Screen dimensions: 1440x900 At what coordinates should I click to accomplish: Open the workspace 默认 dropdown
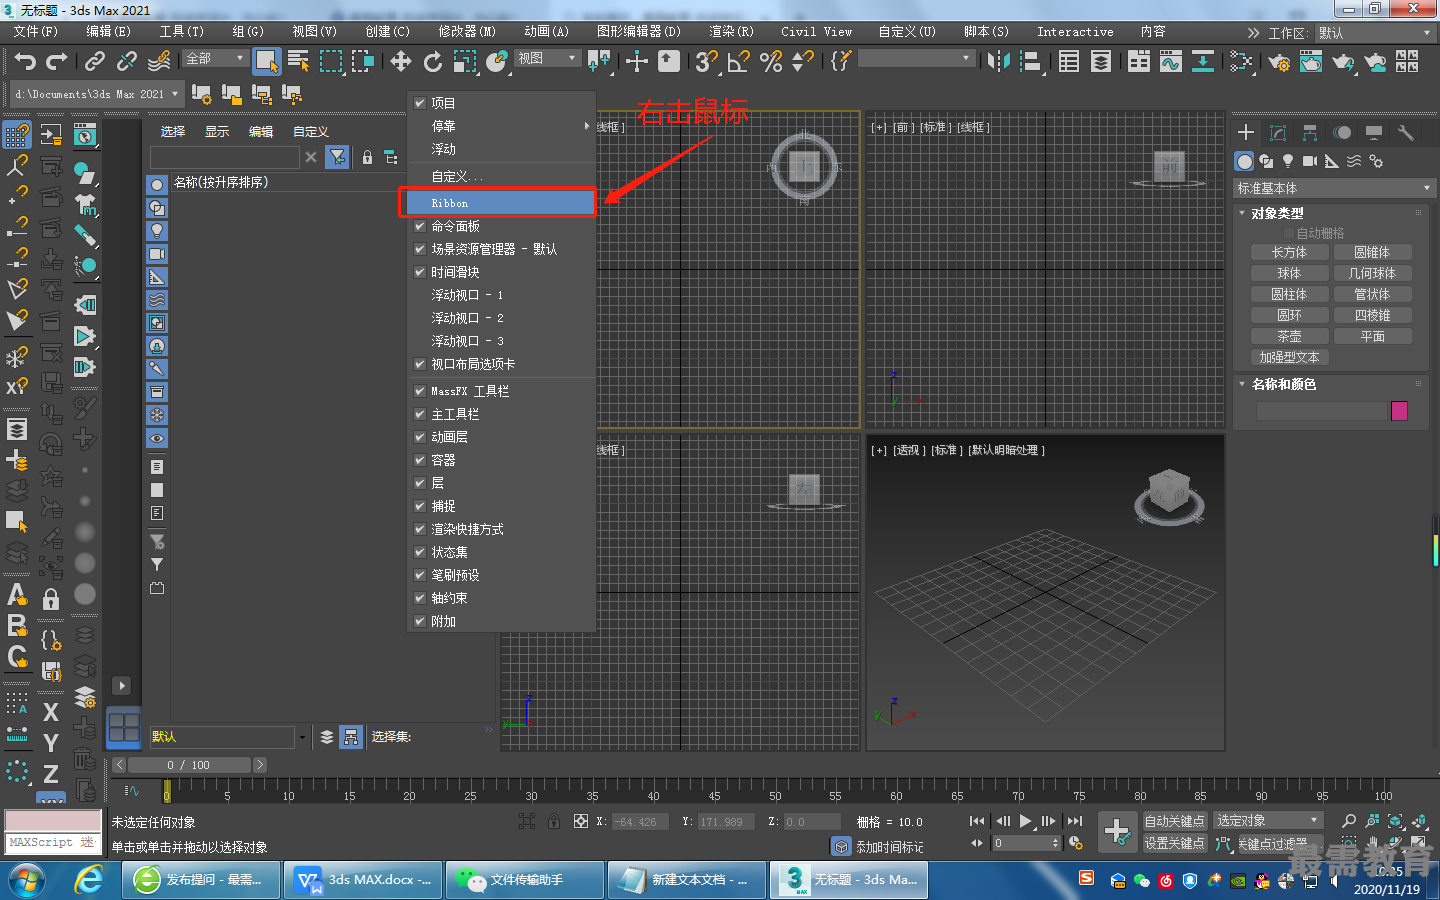click(x=1375, y=33)
